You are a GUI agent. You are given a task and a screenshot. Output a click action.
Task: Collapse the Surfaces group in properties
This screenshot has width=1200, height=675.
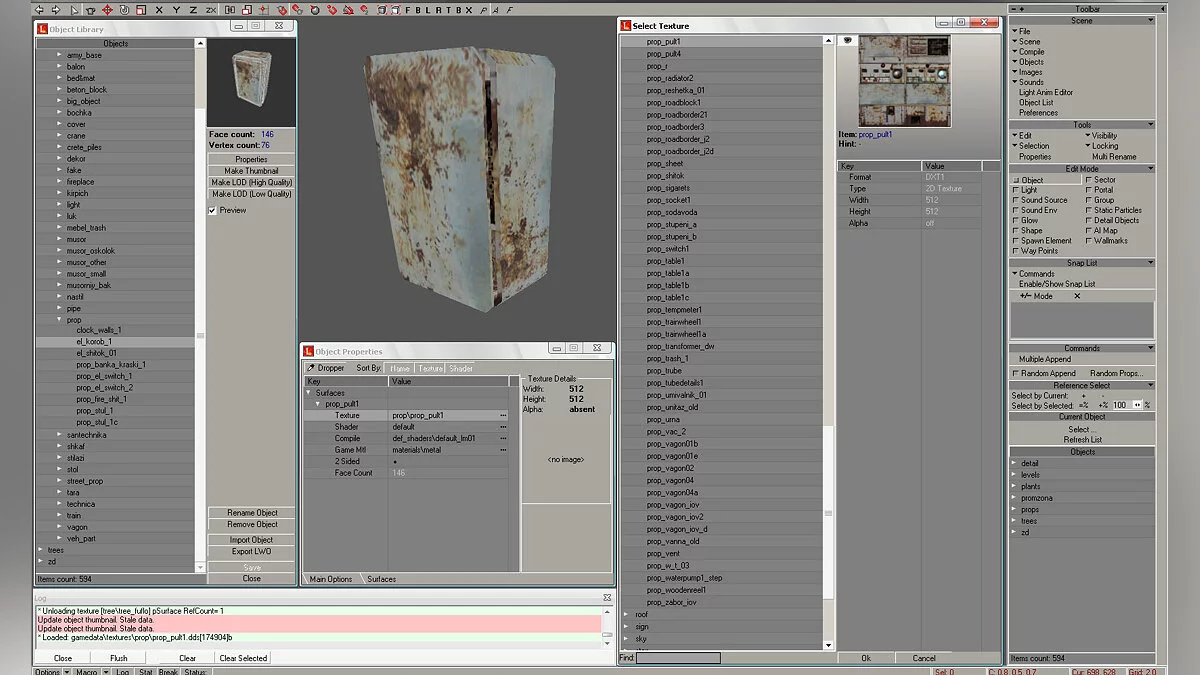click(x=309, y=393)
